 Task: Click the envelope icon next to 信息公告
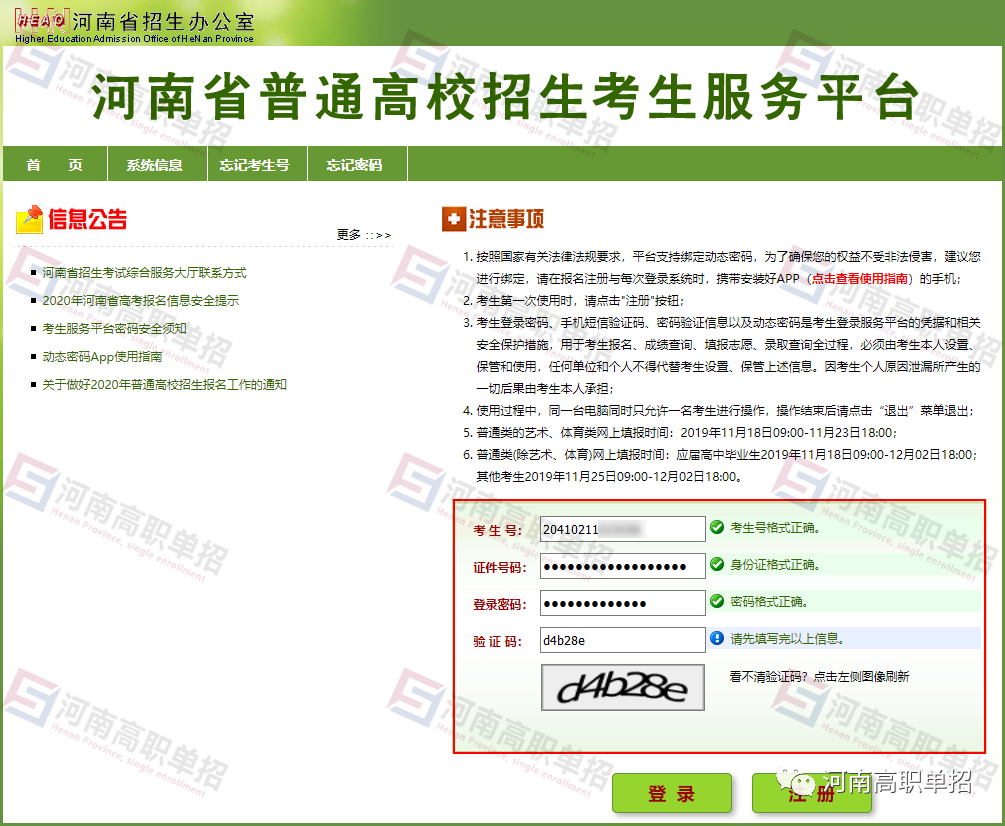tap(28, 219)
